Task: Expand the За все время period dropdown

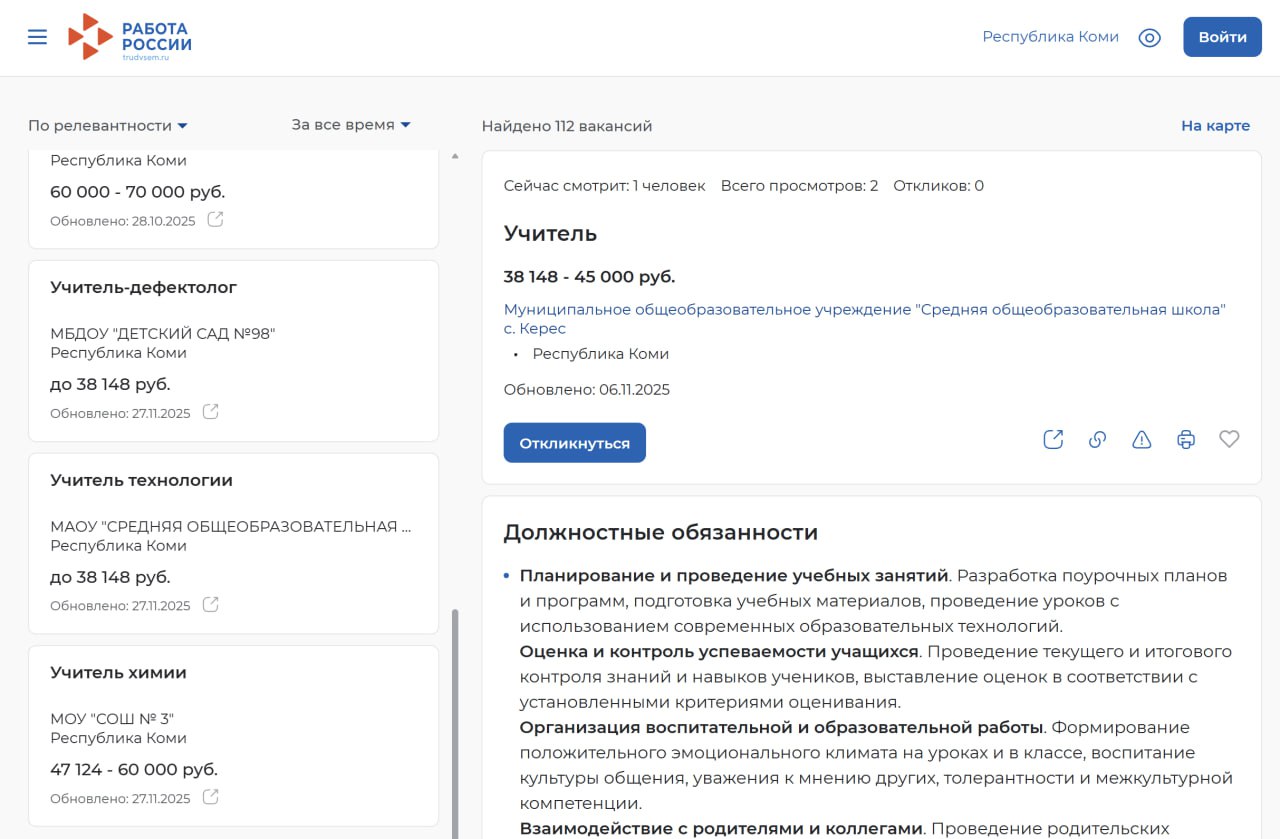Action: pyautogui.click(x=351, y=125)
